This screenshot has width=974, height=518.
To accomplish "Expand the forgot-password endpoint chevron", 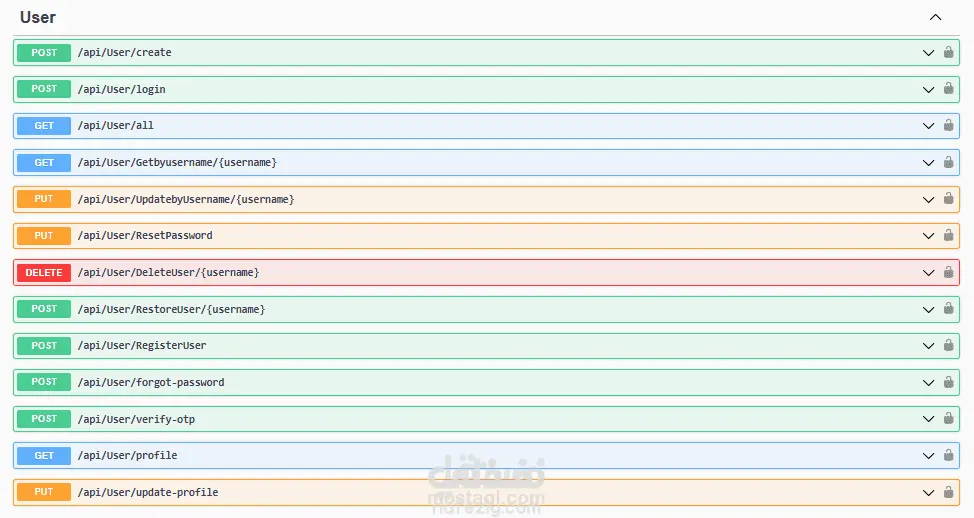I will pyautogui.click(x=929, y=383).
